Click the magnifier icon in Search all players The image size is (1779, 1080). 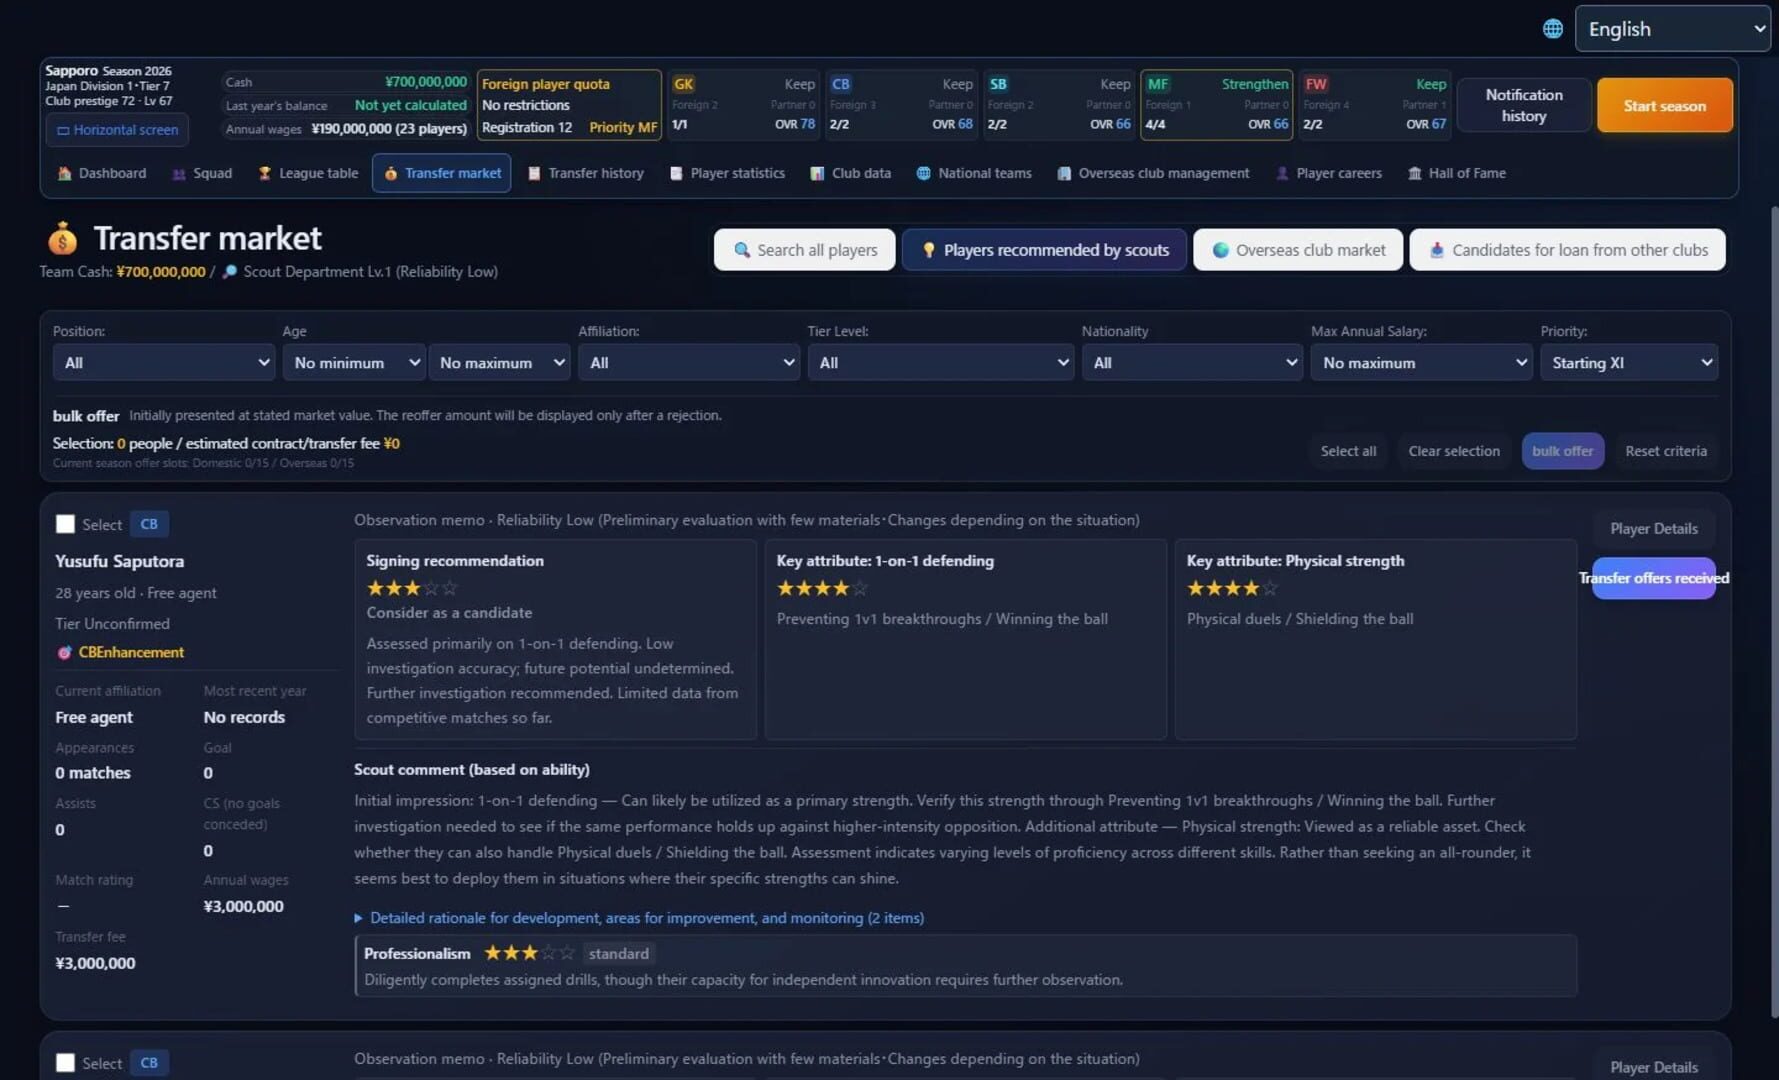(742, 250)
